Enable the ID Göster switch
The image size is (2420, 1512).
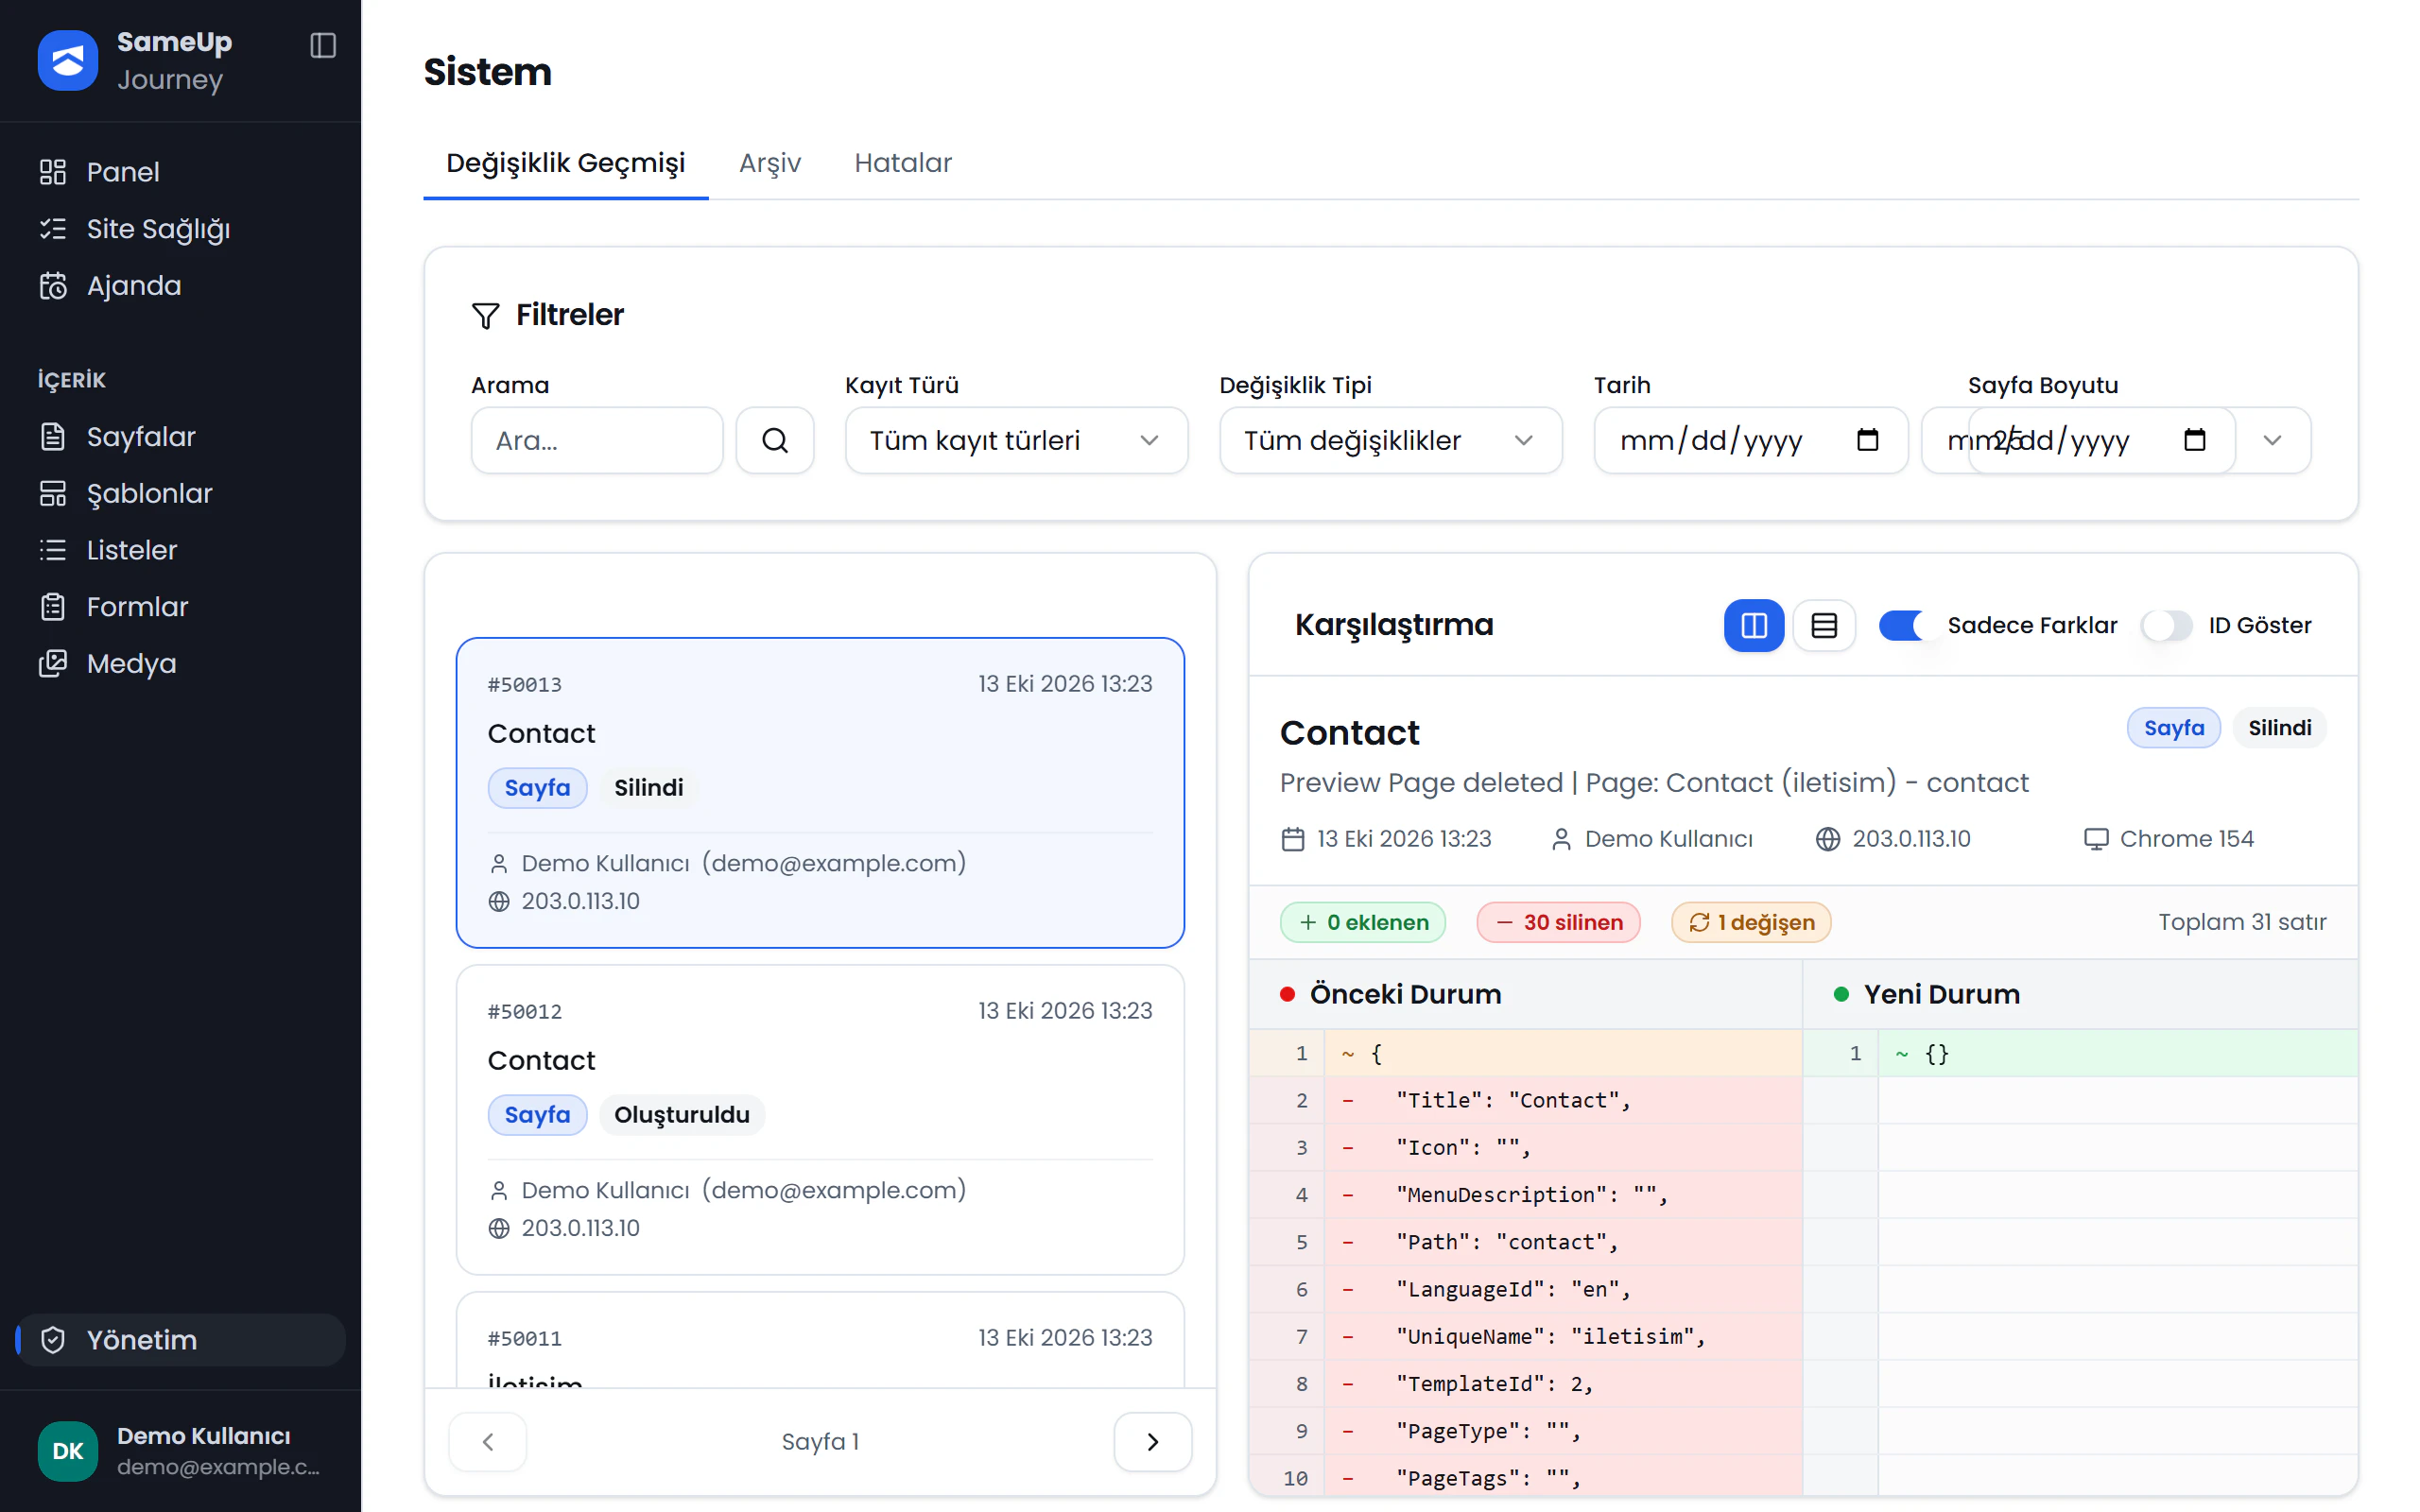click(x=2166, y=625)
